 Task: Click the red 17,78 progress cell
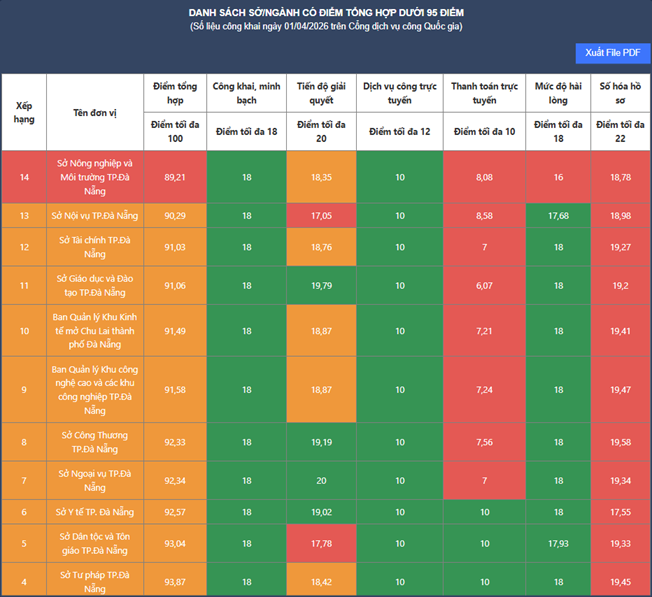click(321, 543)
